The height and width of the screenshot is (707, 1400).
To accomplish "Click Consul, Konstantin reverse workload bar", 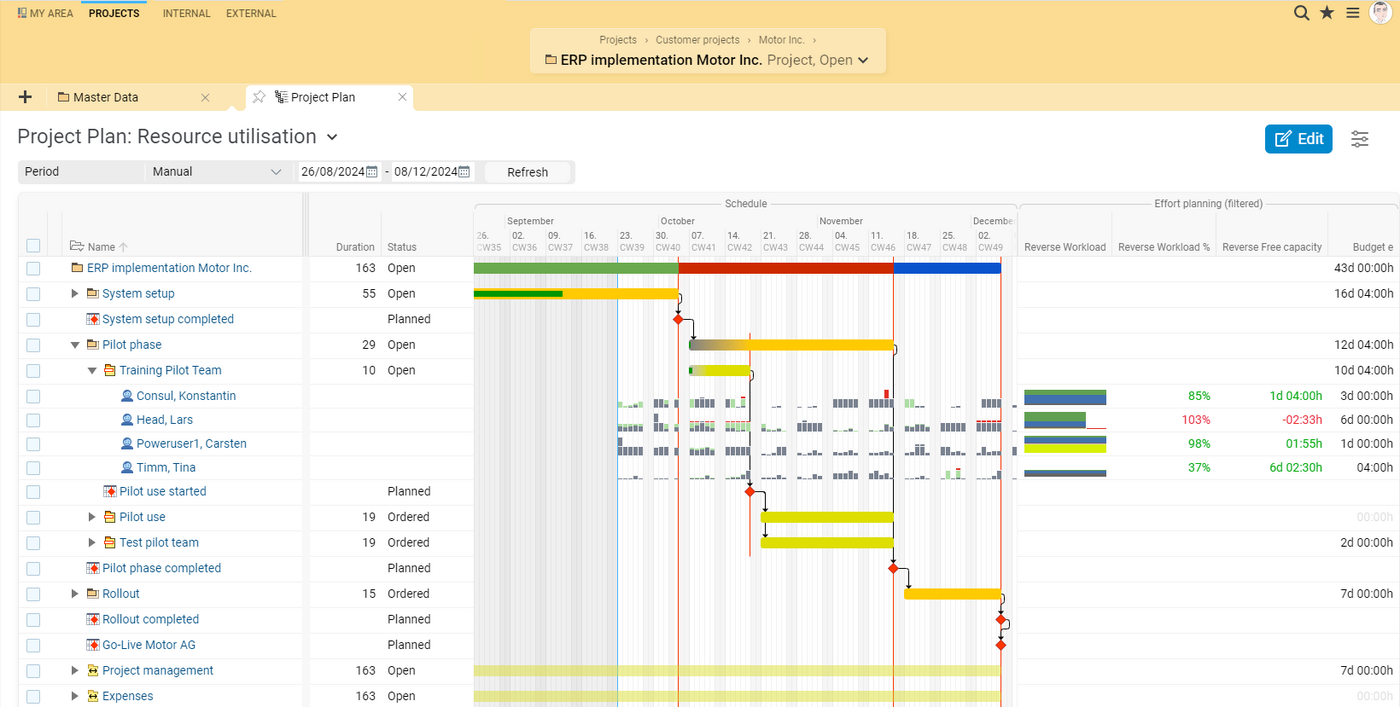I will pos(1065,397).
